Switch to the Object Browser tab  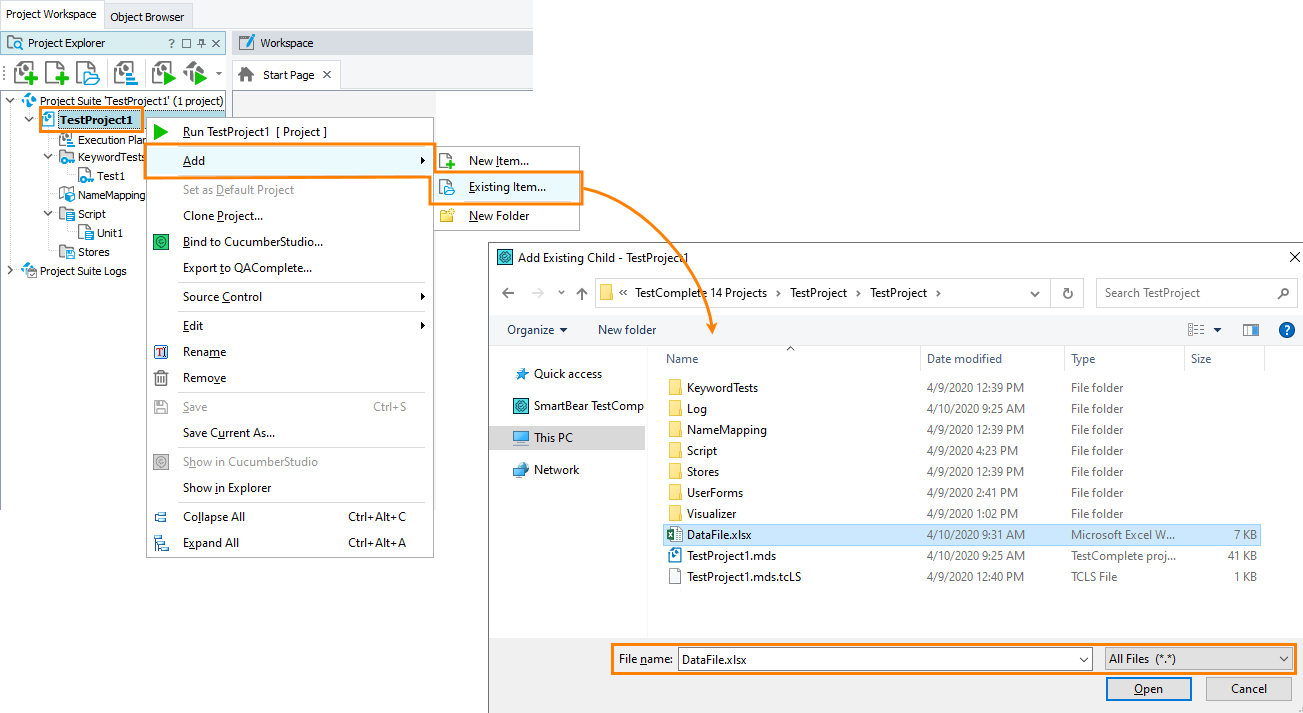147,16
